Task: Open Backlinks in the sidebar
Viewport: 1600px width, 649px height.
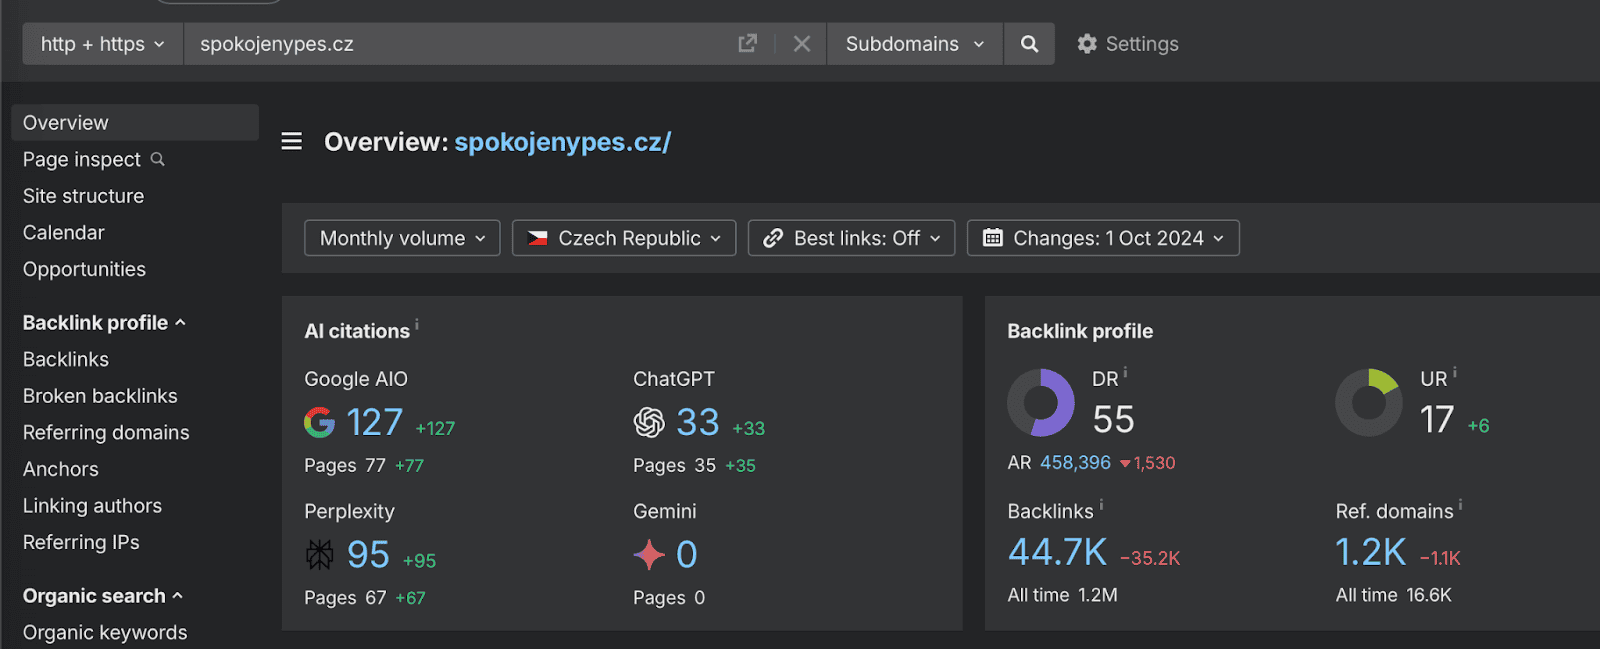Action: (x=66, y=359)
